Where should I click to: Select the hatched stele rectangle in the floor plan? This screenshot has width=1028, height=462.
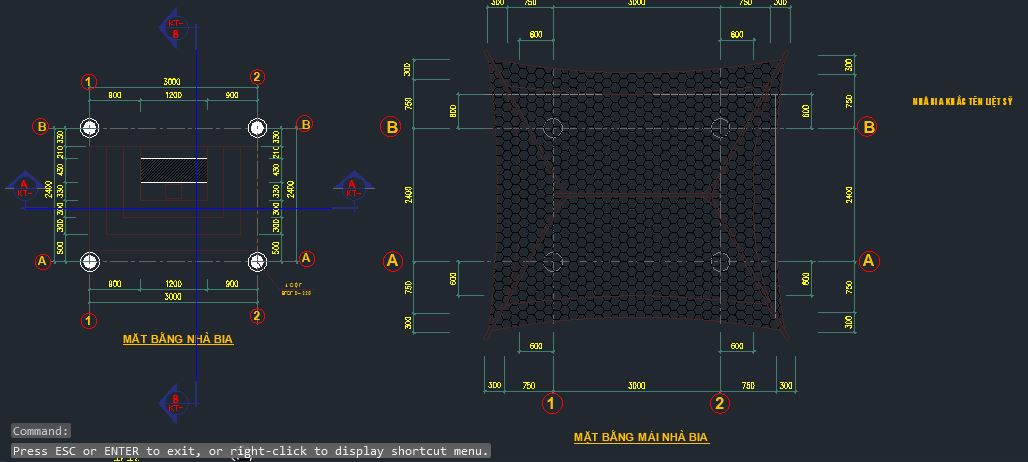pyautogui.click(x=174, y=170)
